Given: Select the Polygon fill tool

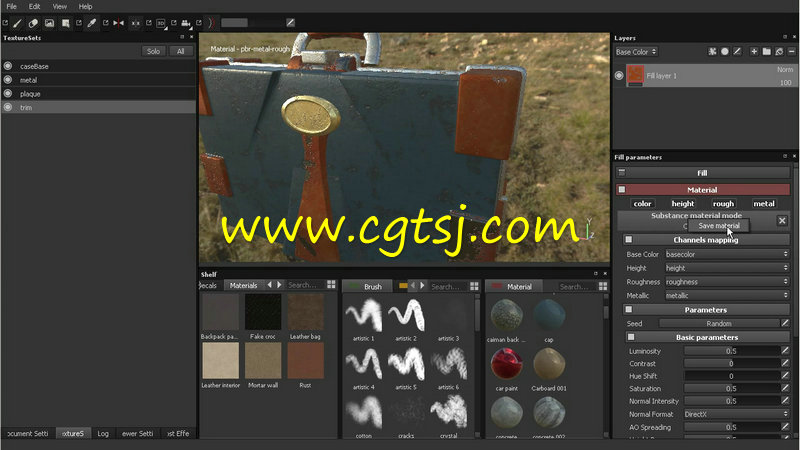Looking at the screenshot, I should pos(66,23).
